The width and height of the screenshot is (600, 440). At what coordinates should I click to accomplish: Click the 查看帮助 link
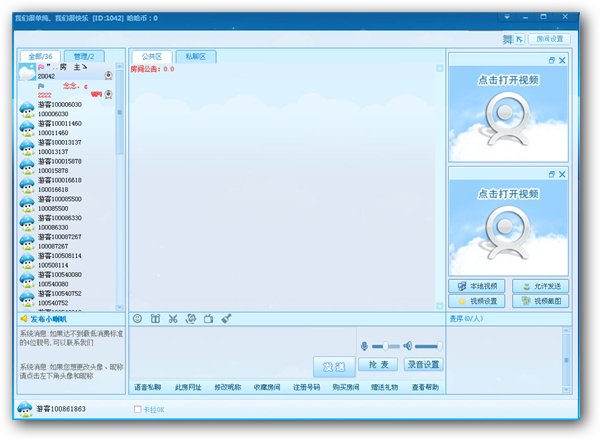425,387
